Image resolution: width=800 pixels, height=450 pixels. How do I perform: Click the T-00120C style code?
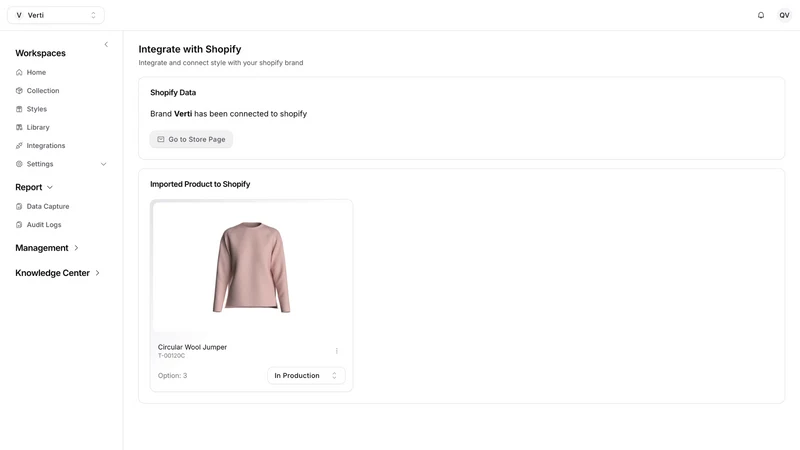pos(171,356)
